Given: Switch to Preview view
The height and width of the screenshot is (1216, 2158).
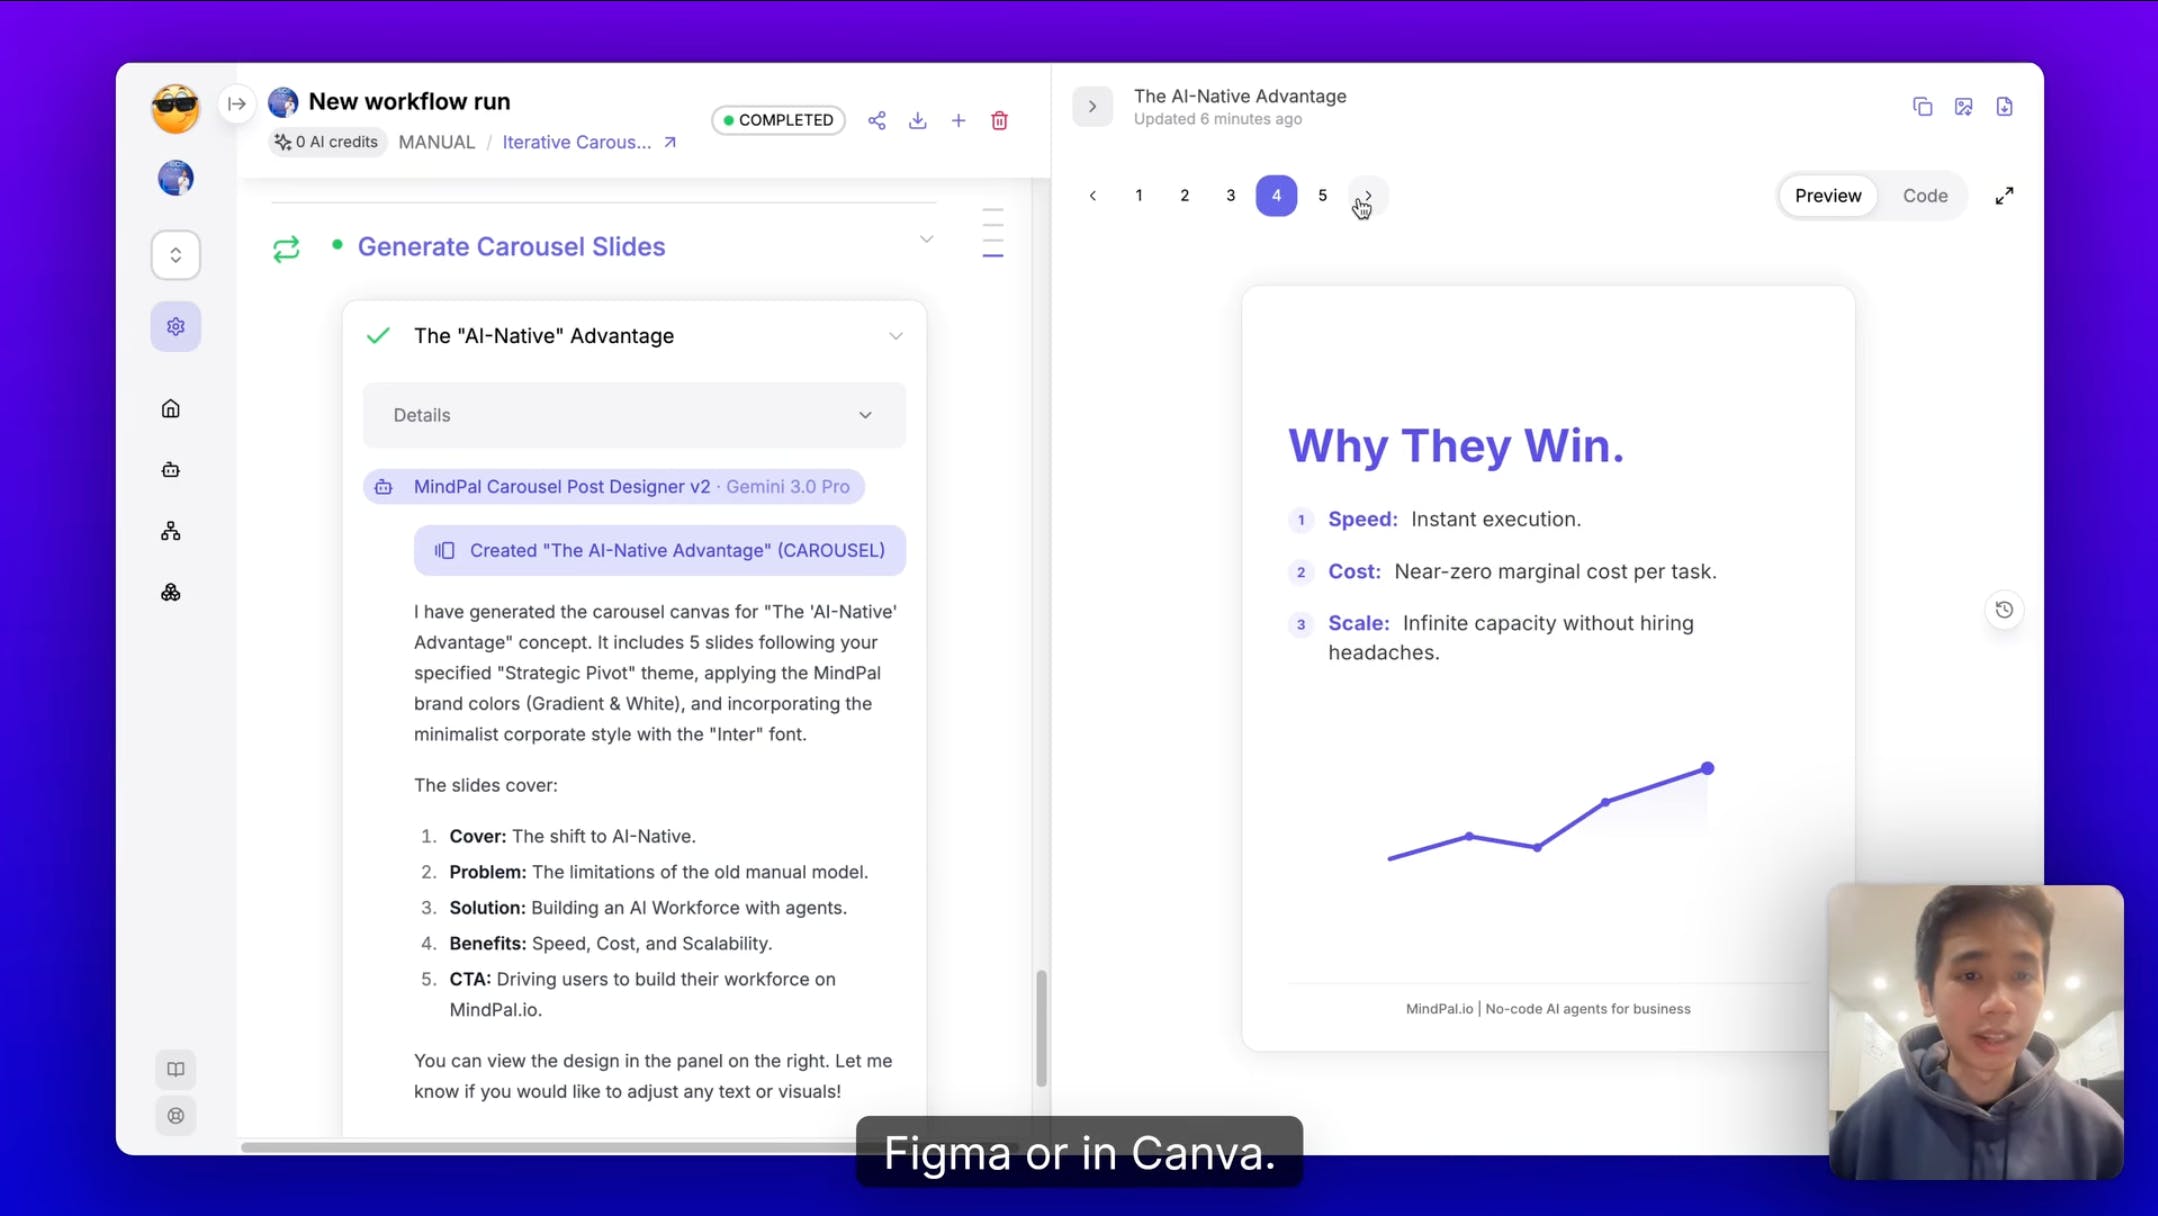Looking at the screenshot, I should click(x=1827, y=196).
